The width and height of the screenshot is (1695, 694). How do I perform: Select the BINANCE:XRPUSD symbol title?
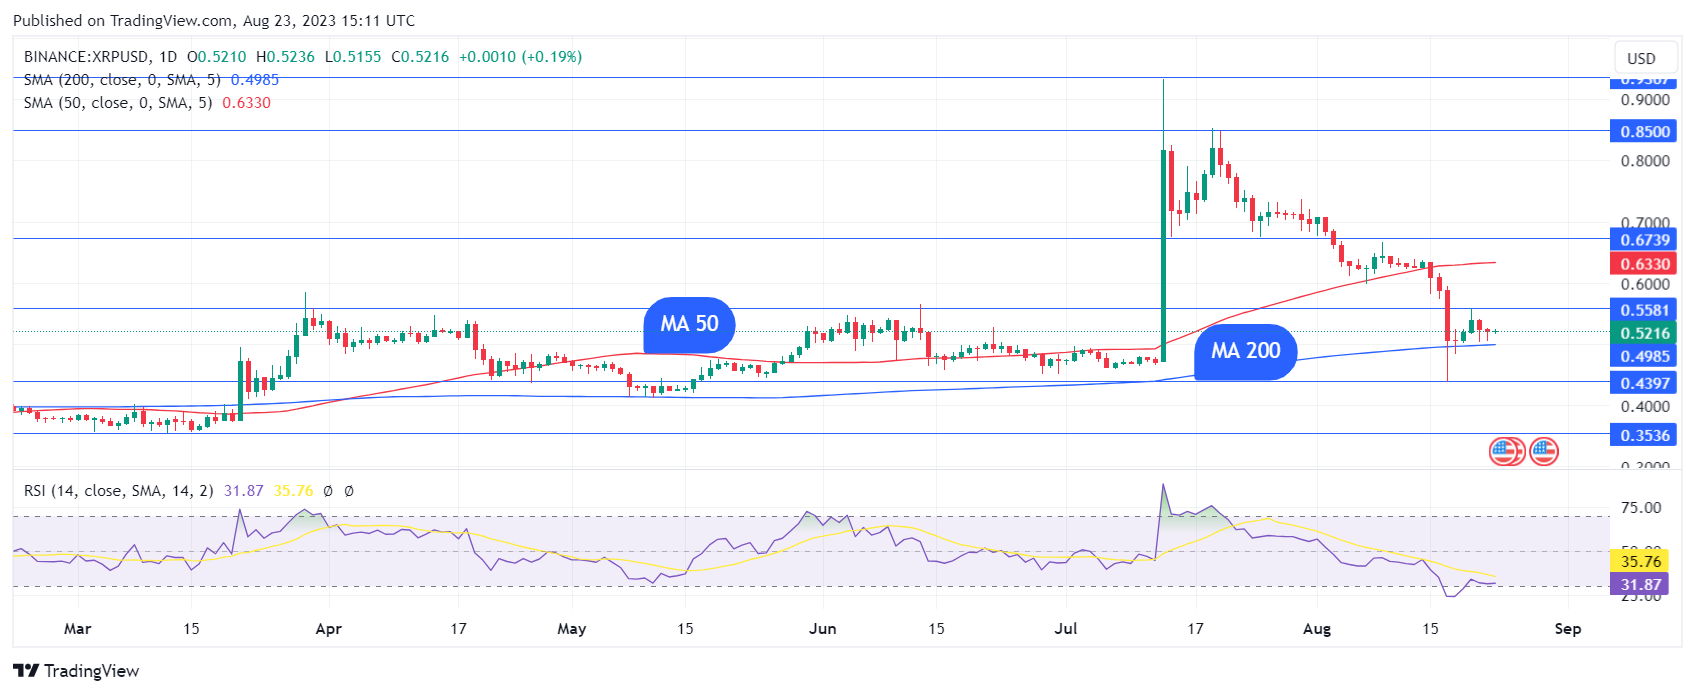coord(87,57)
